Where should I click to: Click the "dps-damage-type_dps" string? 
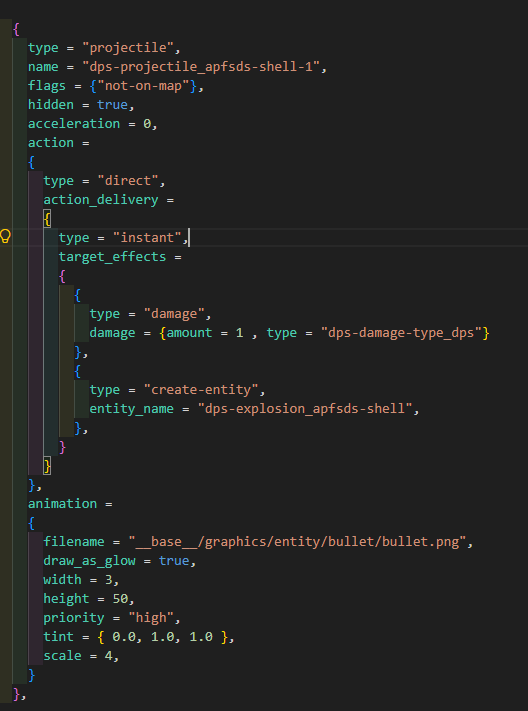tap(401, 333)
